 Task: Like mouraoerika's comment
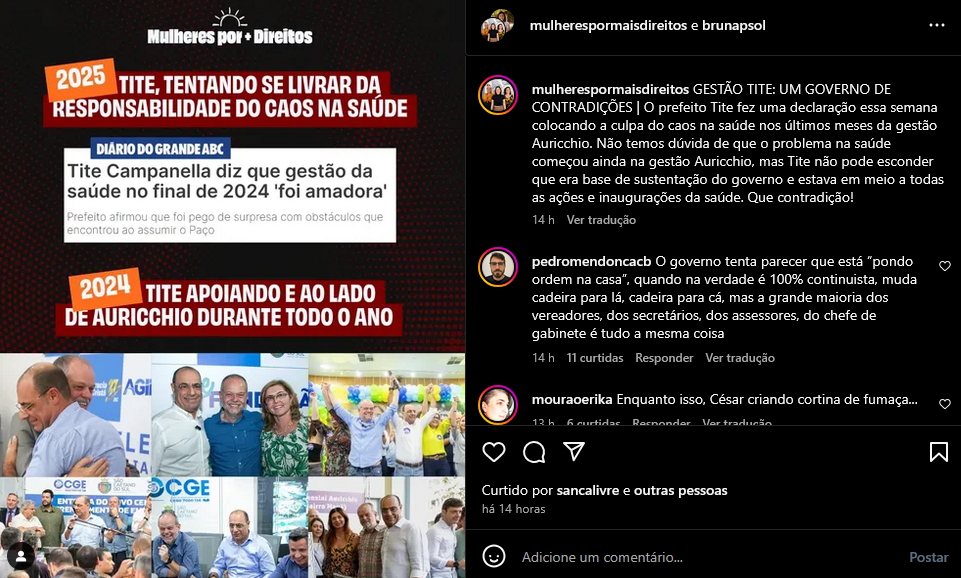click(x=944, y=404)
